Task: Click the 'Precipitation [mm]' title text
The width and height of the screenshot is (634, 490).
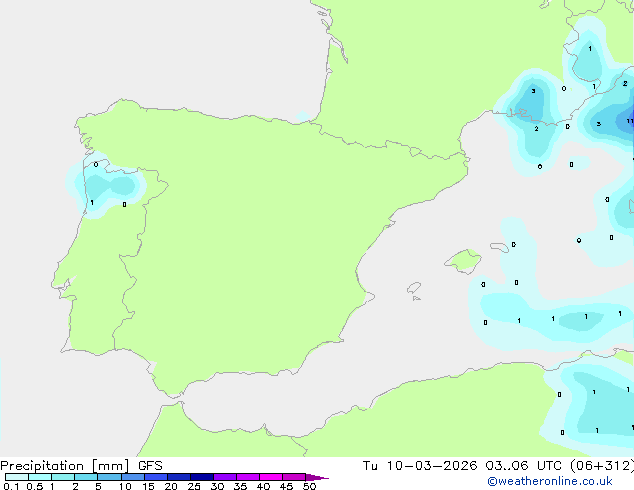Action: [65, 466]
